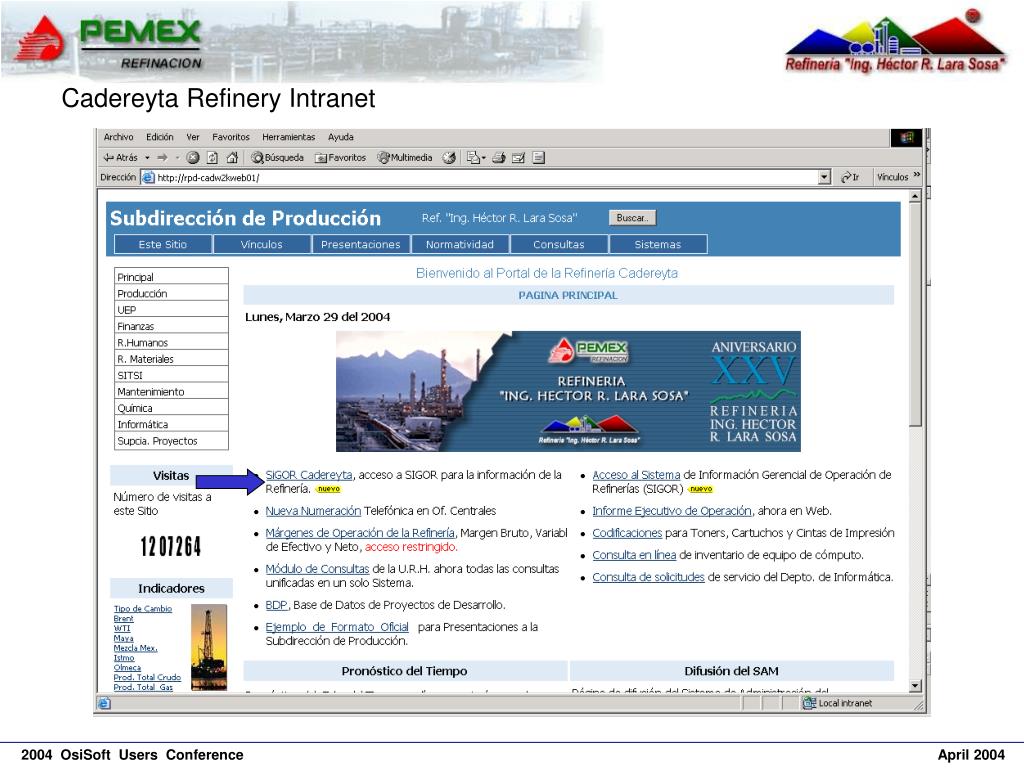Select the Normatividad navigation tab
Viewport: 1024px width, 768px height.
(x=460, y=244)
